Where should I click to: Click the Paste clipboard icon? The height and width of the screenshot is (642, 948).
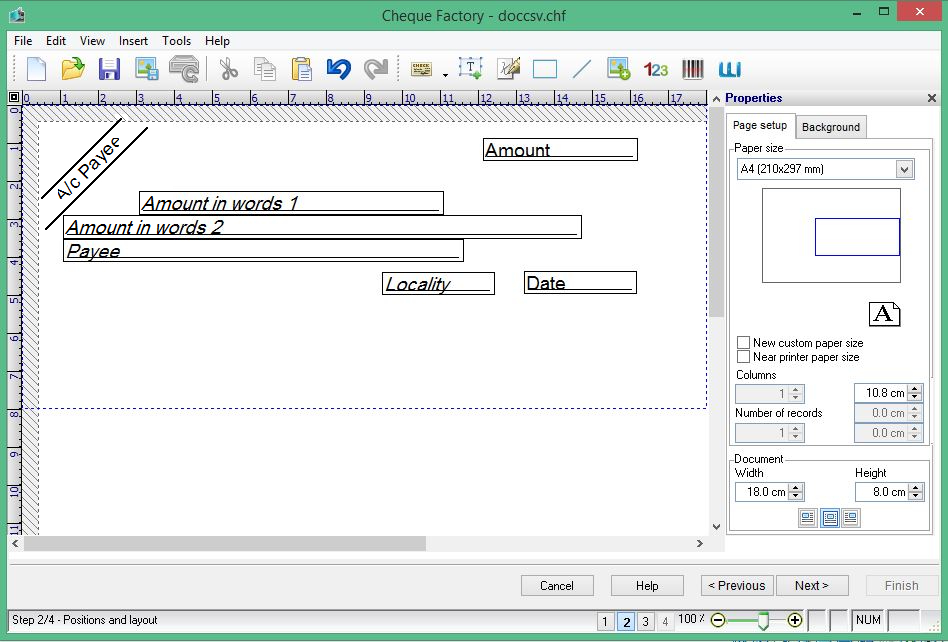[x=302, y=69]
